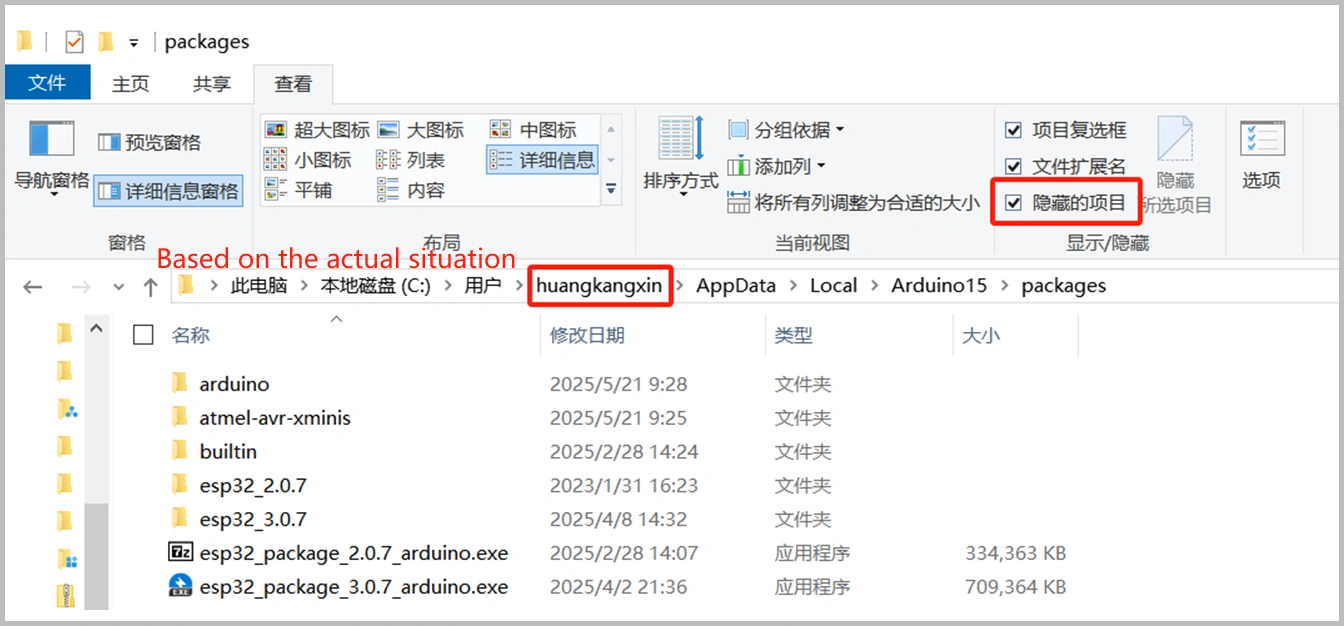Click the back navigation arrow
This screenshot has height=626, width=1344.
point(33,287)
